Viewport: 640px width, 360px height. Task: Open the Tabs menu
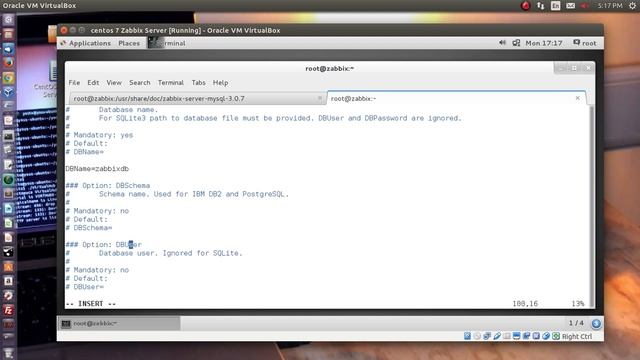tap(199, 82)
